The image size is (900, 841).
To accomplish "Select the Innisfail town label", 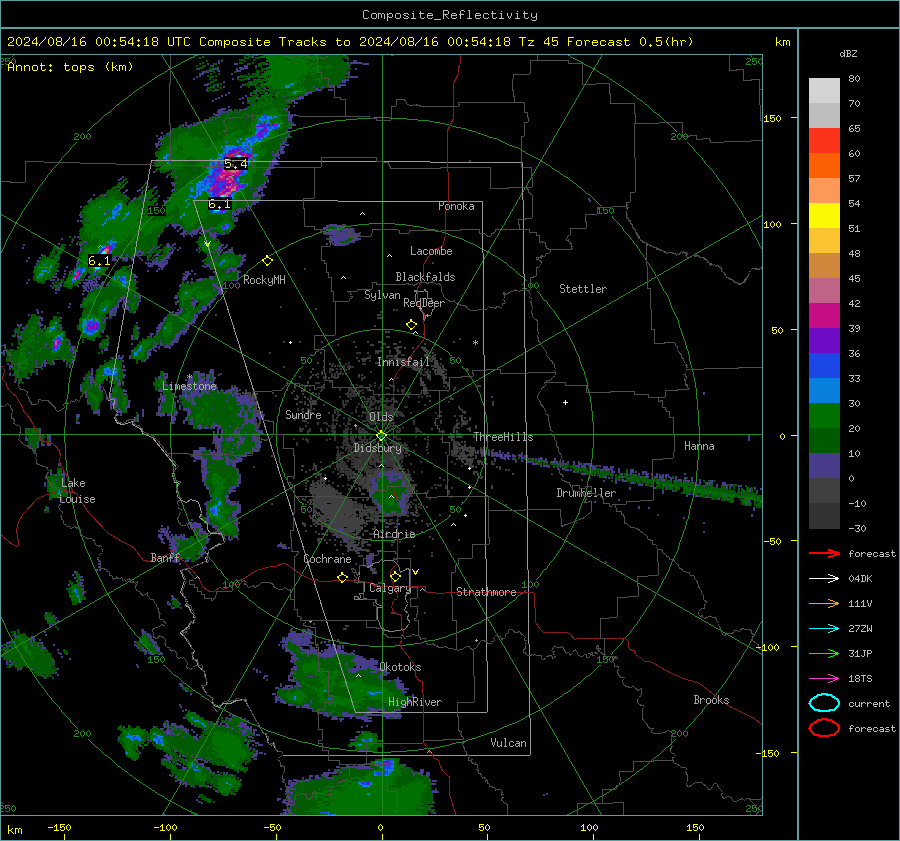I will (403, 362).
